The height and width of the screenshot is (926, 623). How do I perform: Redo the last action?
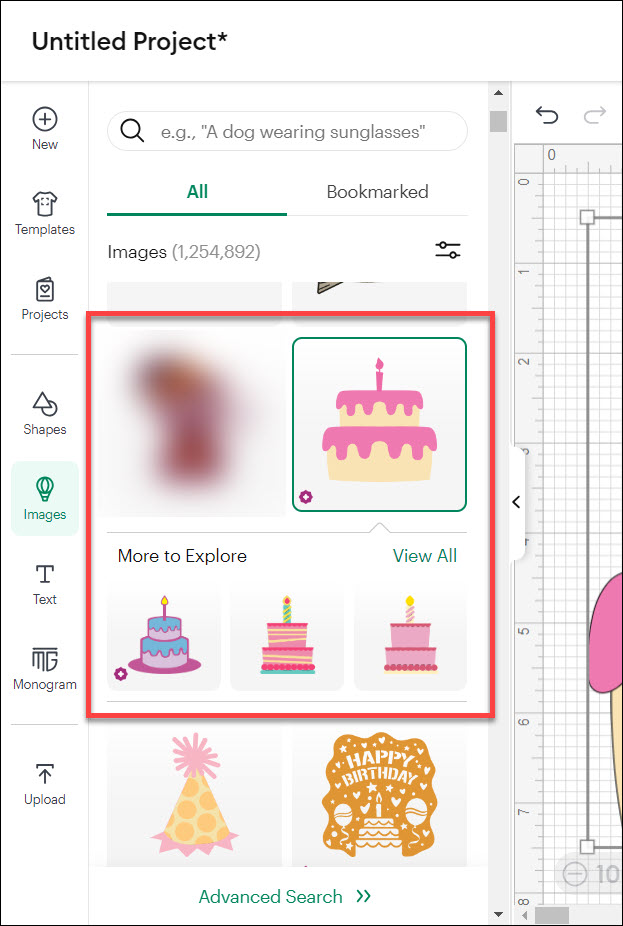coord(595,115)
